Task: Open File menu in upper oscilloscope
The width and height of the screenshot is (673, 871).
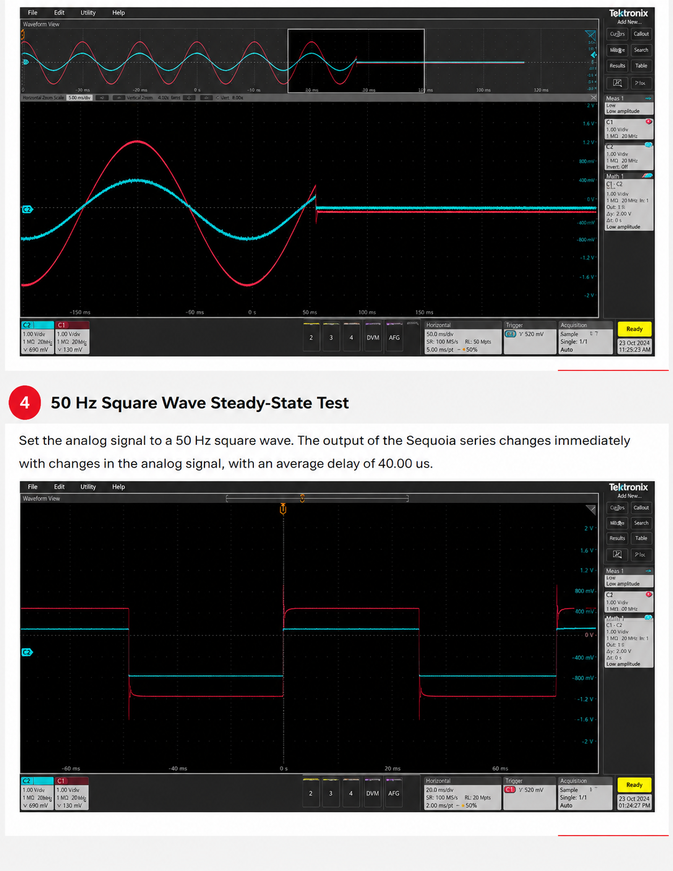Action: (33, 12)
